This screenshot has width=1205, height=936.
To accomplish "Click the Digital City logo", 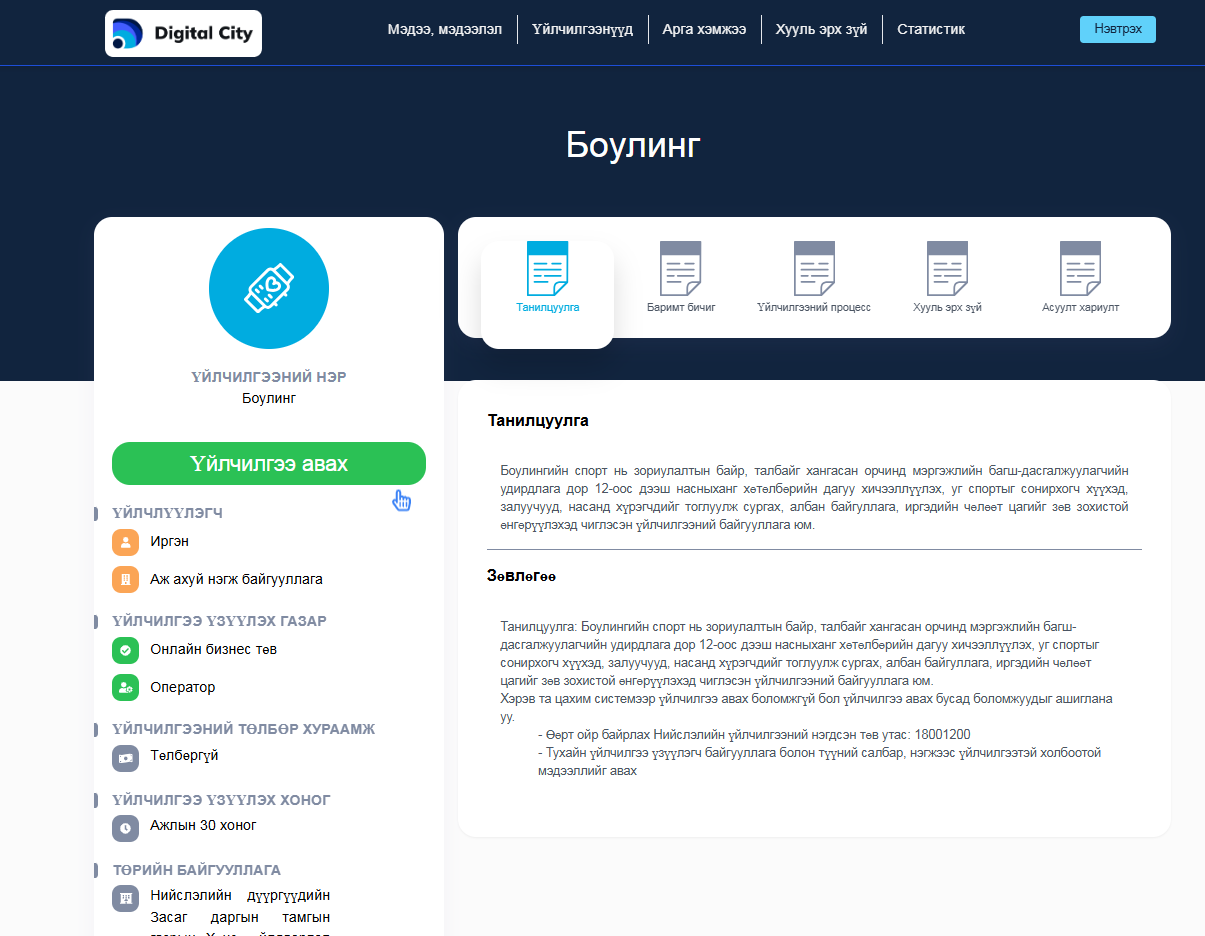I will pyautogui.click(x=183, y=33).
